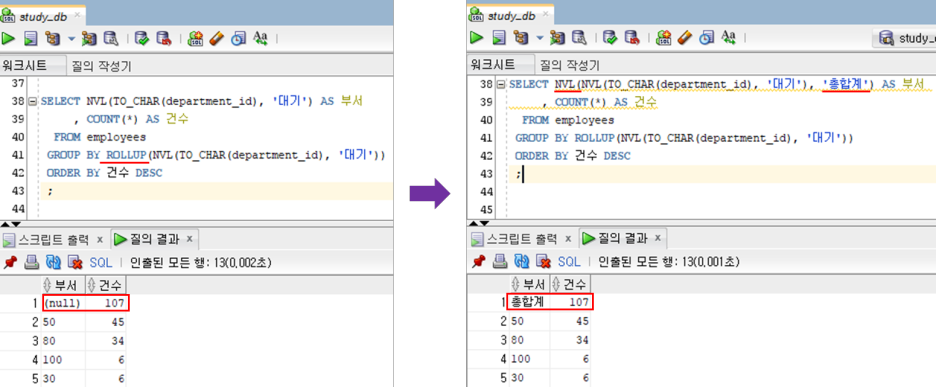Click Clear eraser icon in left window
The width and height of the screenshot is (936, 387).
click(217, 39)
